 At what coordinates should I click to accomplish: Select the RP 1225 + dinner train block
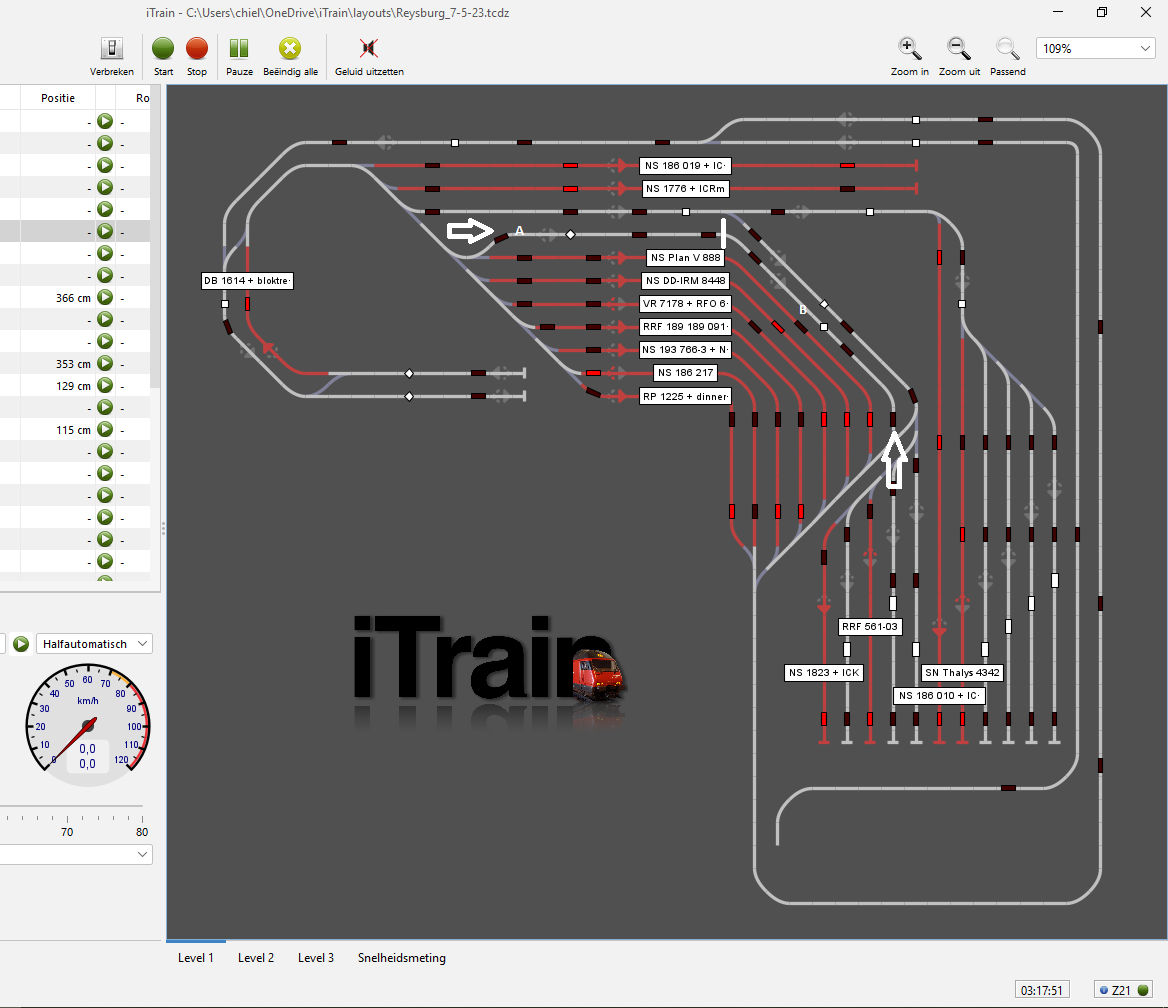685,396
